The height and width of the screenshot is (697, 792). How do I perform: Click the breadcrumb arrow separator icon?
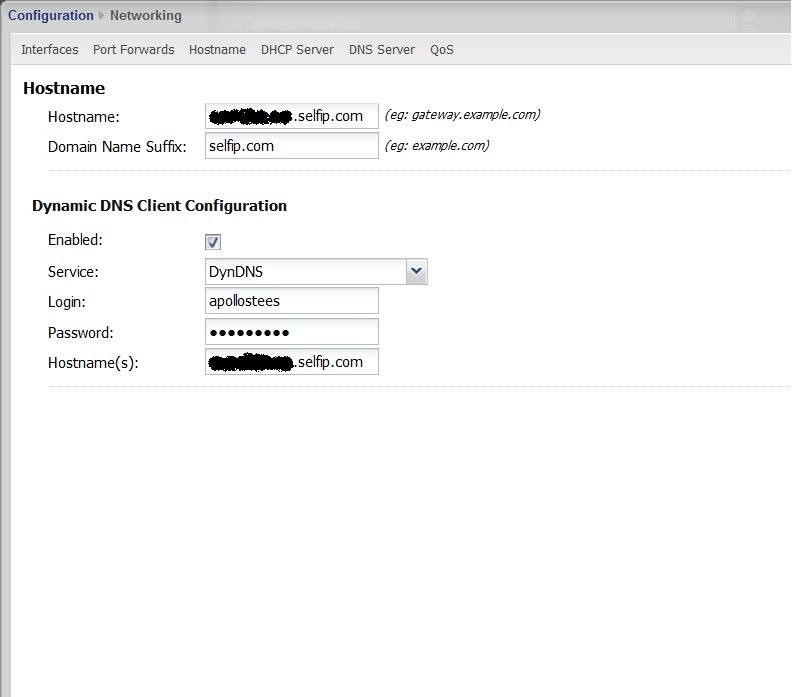(x=102, y=16)
